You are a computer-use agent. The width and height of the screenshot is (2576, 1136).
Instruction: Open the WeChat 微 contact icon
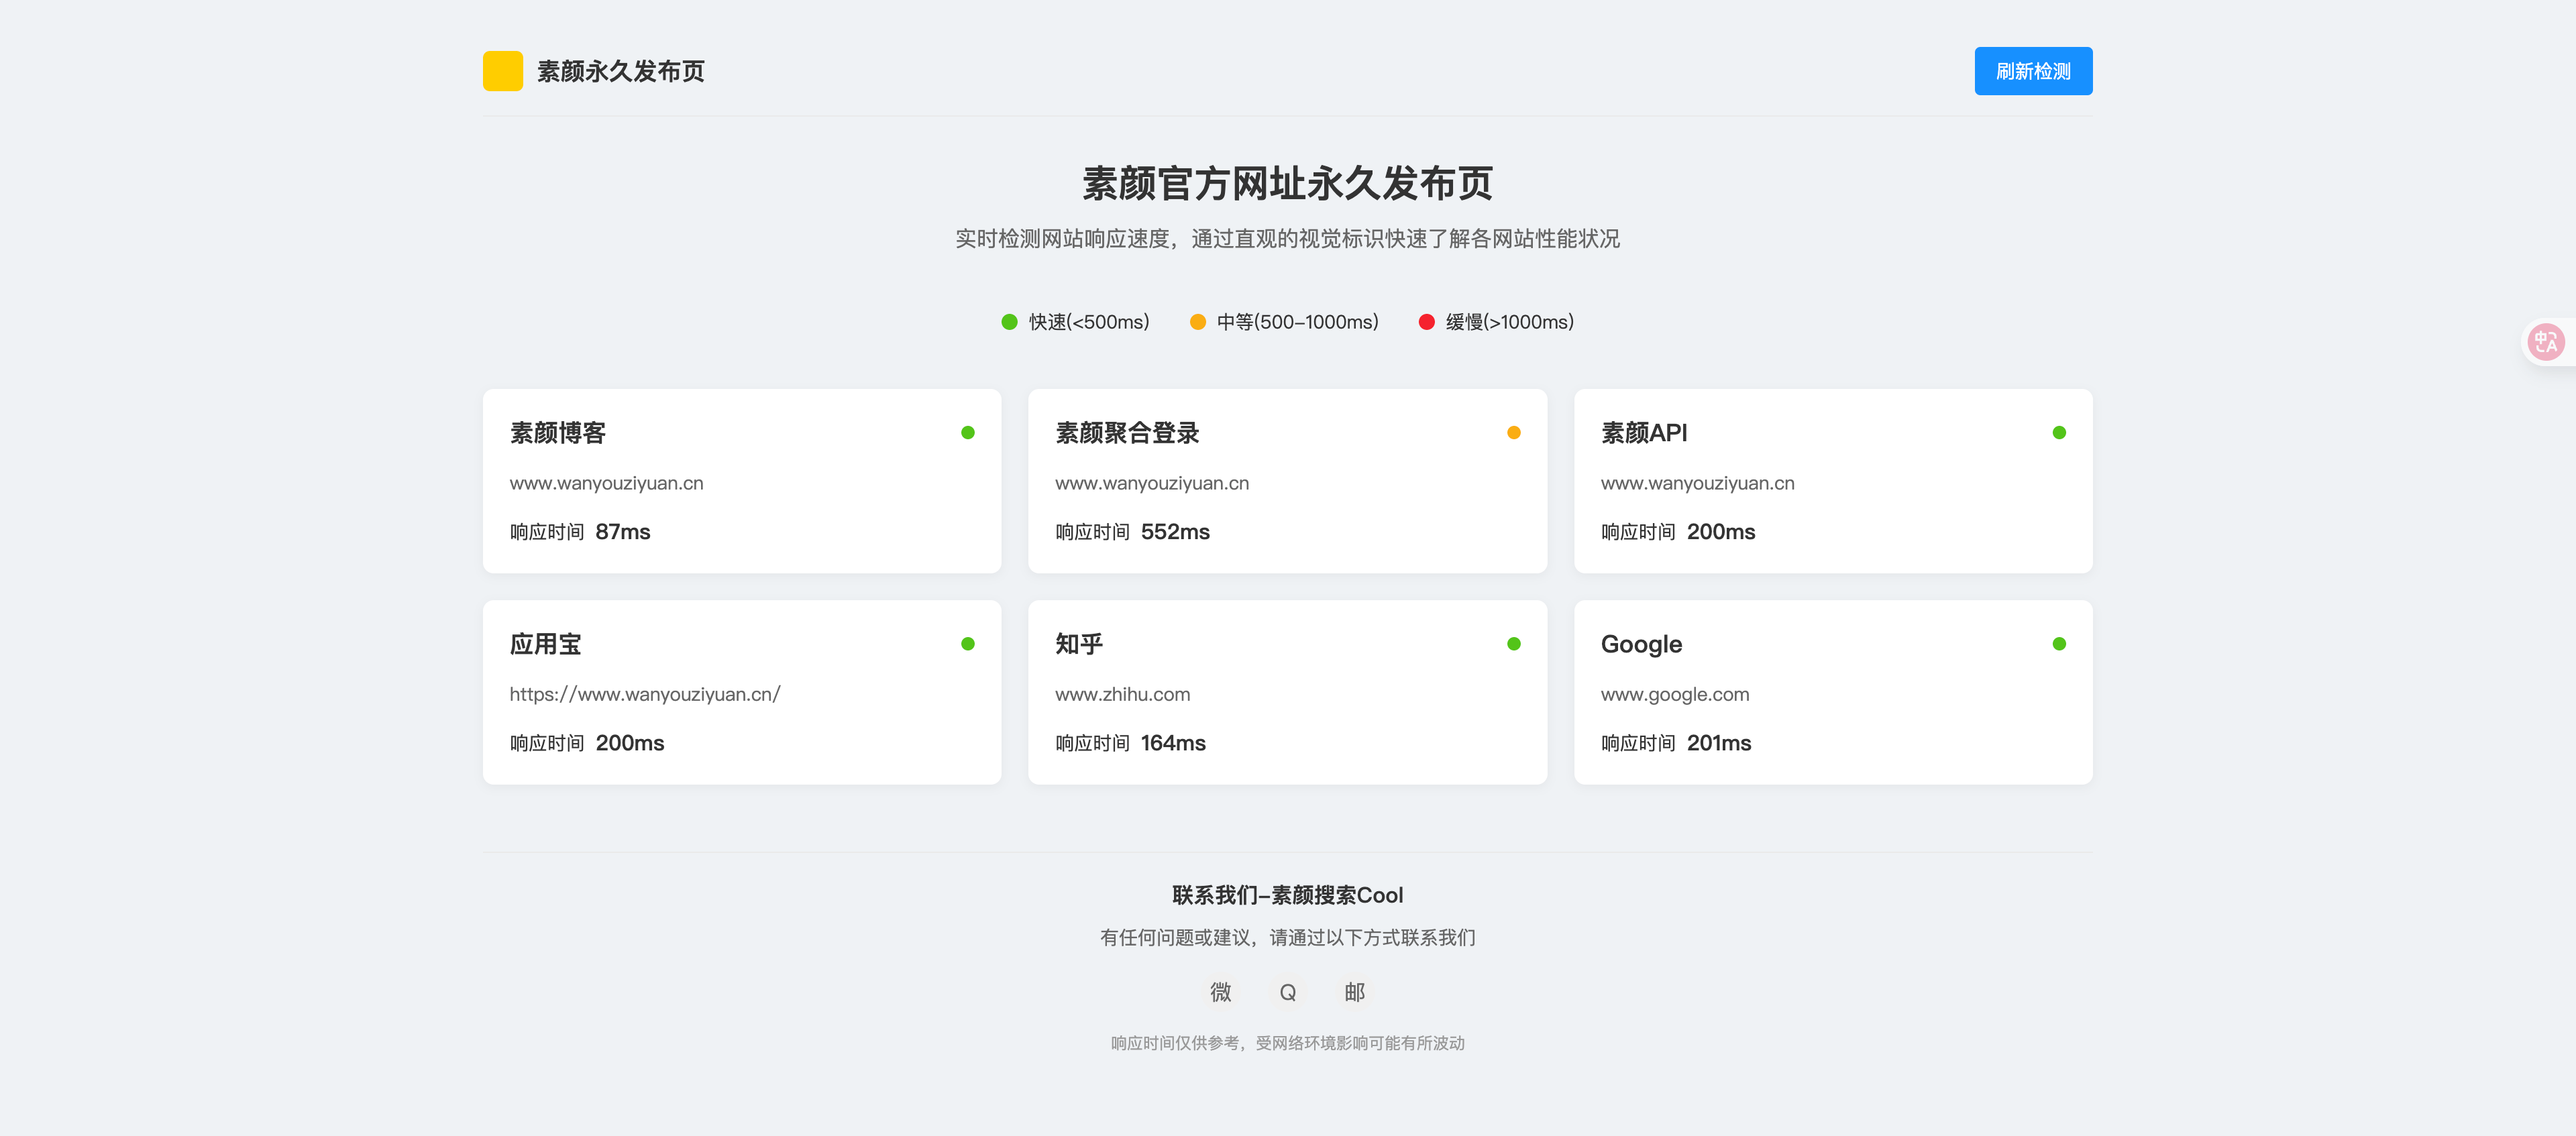[x=1220, y=992]
